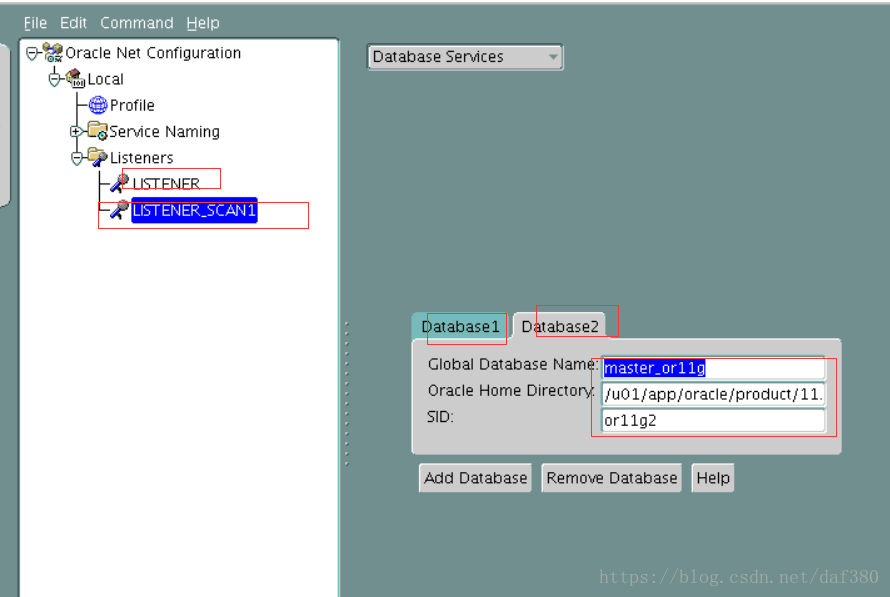
Task: Click the Remove Database button
Action: click(x=611, y=478)
